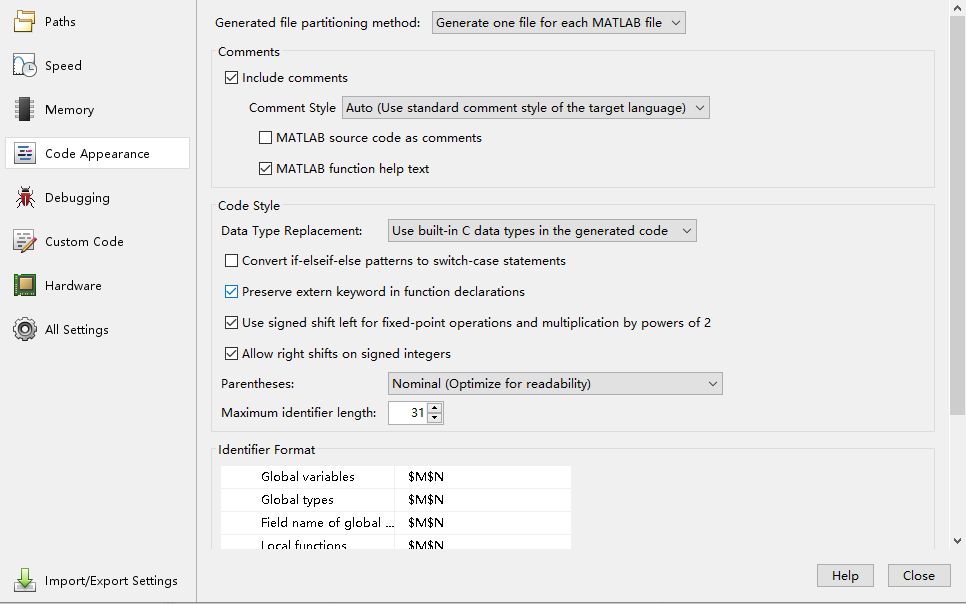966x604 pixels.
Task: Select the Code Appearance icon
Action: tap(25, 154)
